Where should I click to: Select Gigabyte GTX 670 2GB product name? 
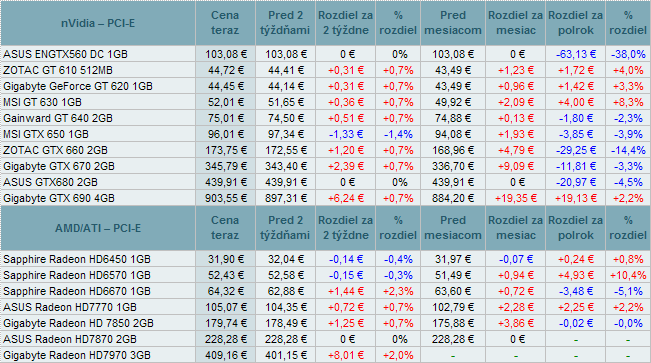coord(59,166)
